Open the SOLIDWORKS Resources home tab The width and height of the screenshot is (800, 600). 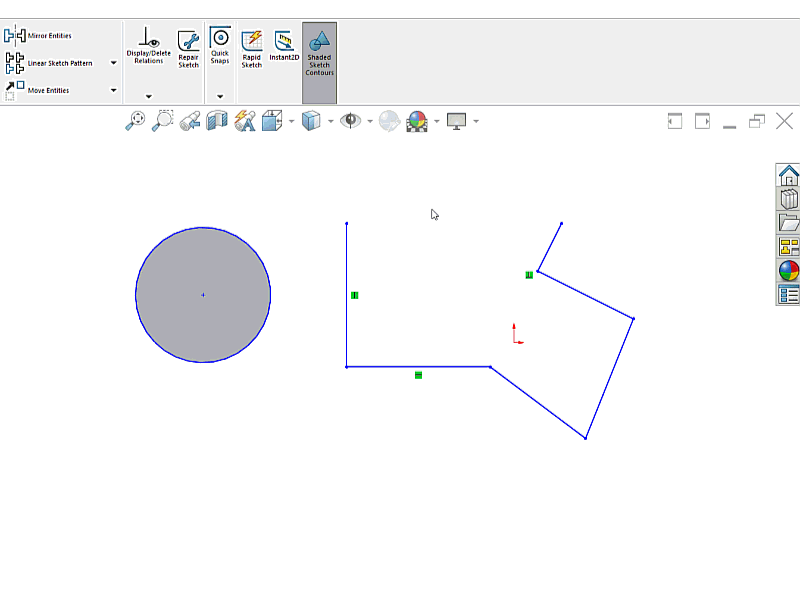tap(788, 175)
